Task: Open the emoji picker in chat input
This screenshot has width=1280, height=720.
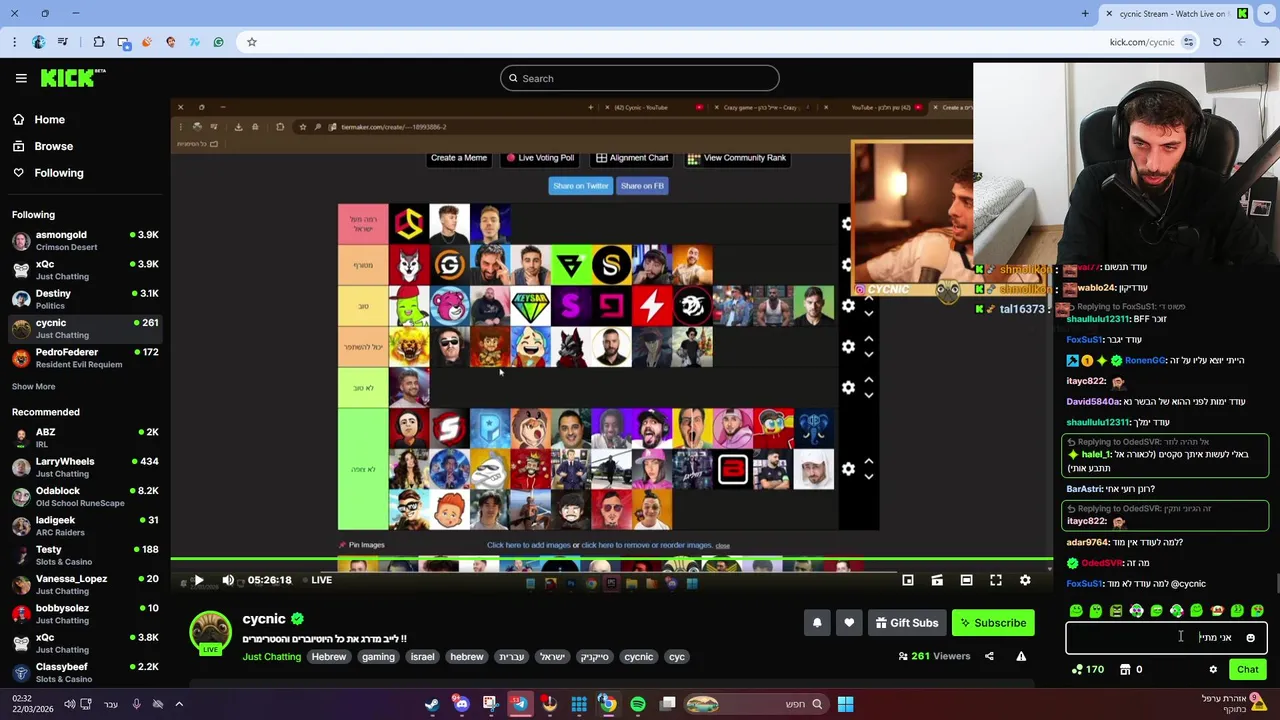Action: click(x=1250, y=638)
